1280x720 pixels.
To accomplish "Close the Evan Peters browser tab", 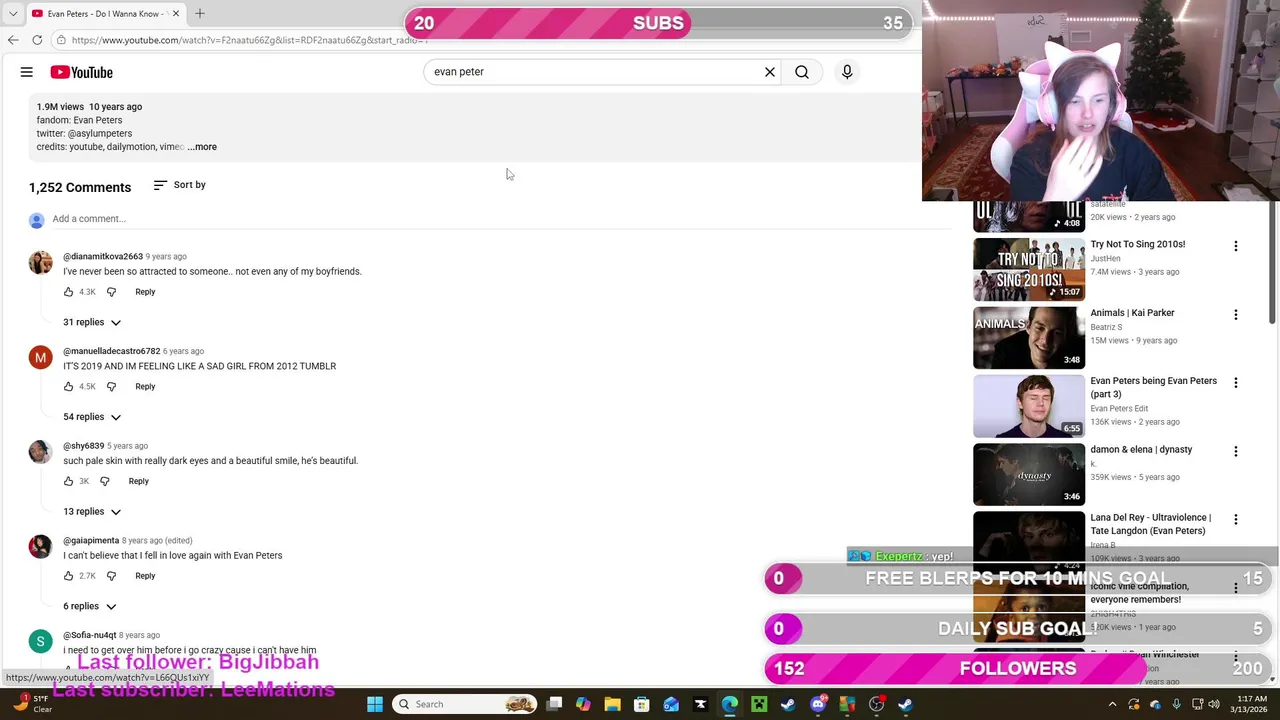I will pyautogui.click(x=176, y=14).
